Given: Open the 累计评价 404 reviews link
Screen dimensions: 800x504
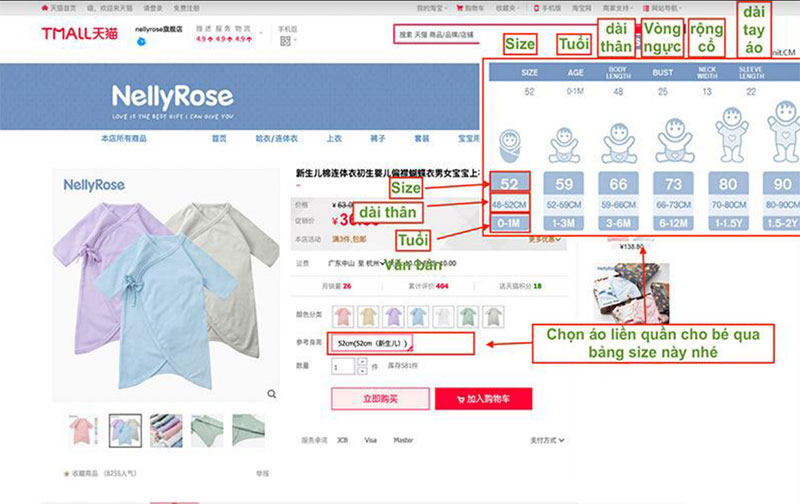Looking at the screenshot, I should coord(428,286).
